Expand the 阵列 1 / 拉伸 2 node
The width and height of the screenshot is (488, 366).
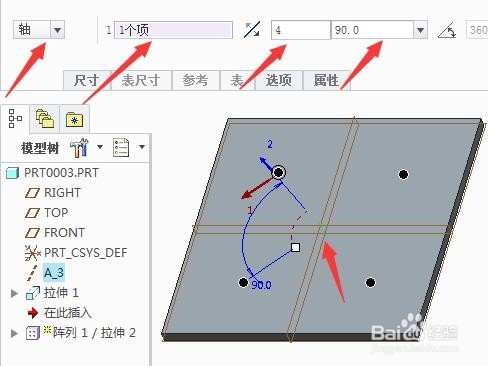pos(14,333)
